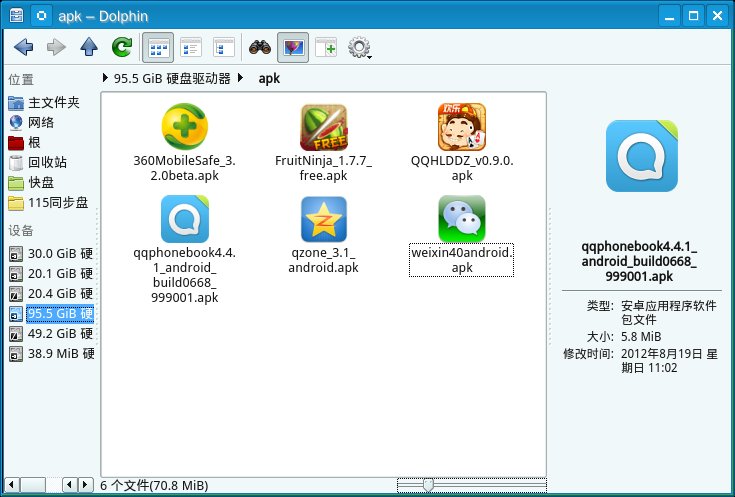
Task: Select the 360MobileSafe apk icon
Action: click(x=185, y=127)
